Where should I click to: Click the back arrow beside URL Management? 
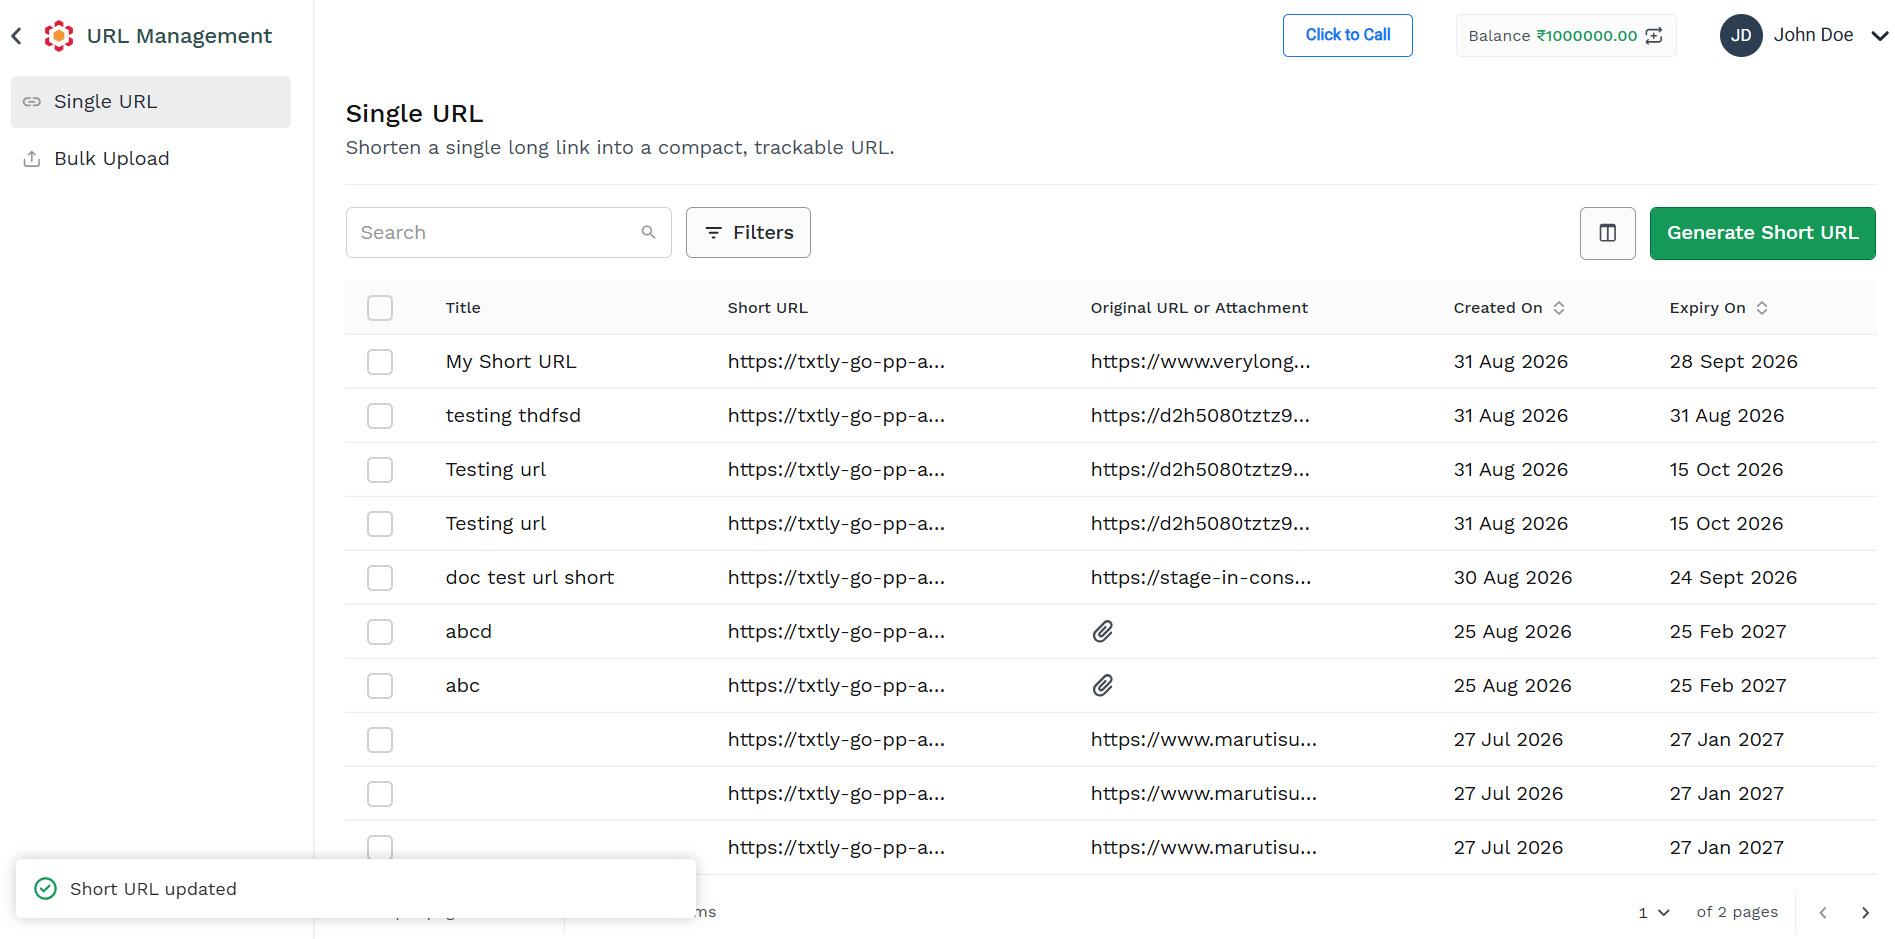pos(16,36)
